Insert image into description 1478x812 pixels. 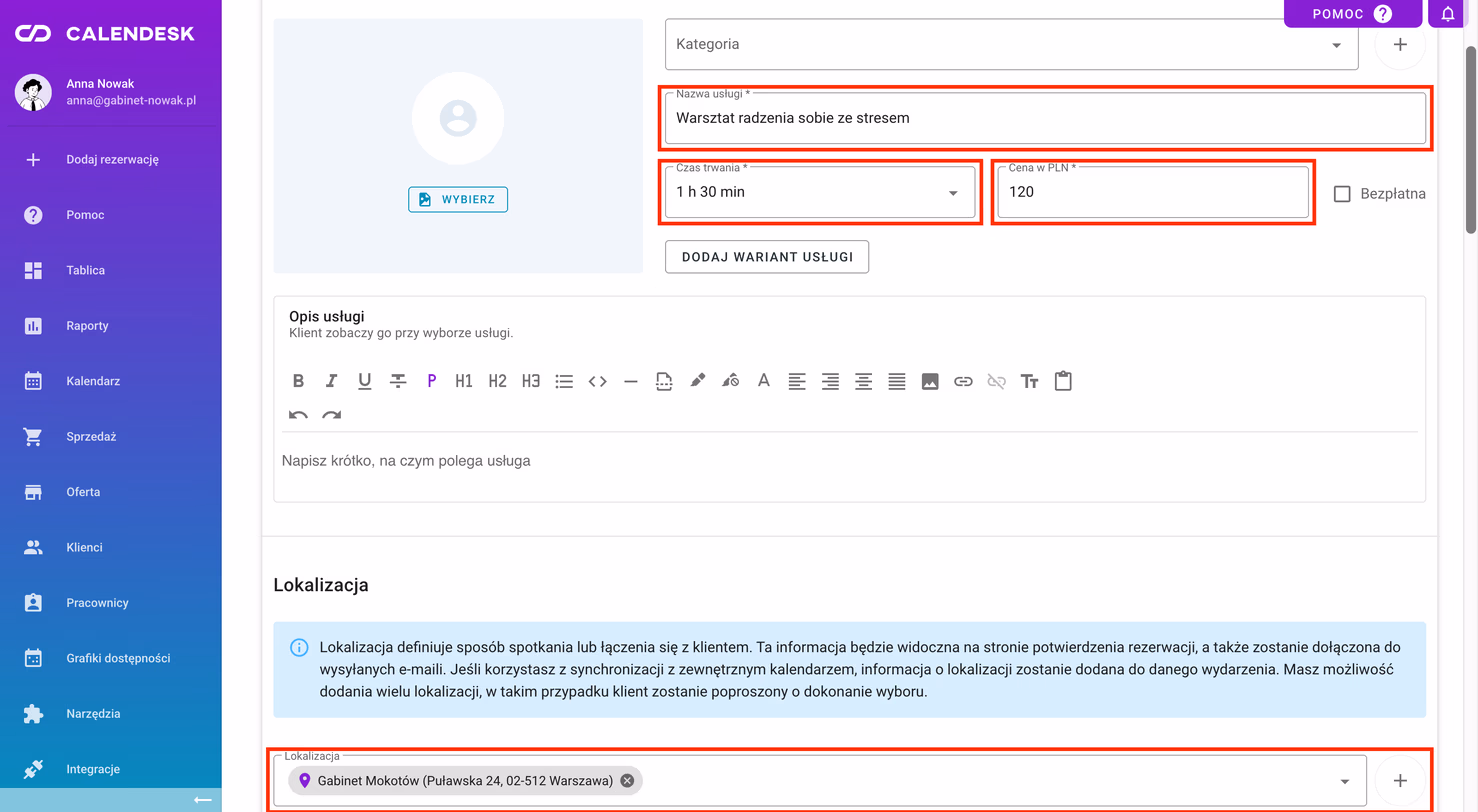click(930, 381)
